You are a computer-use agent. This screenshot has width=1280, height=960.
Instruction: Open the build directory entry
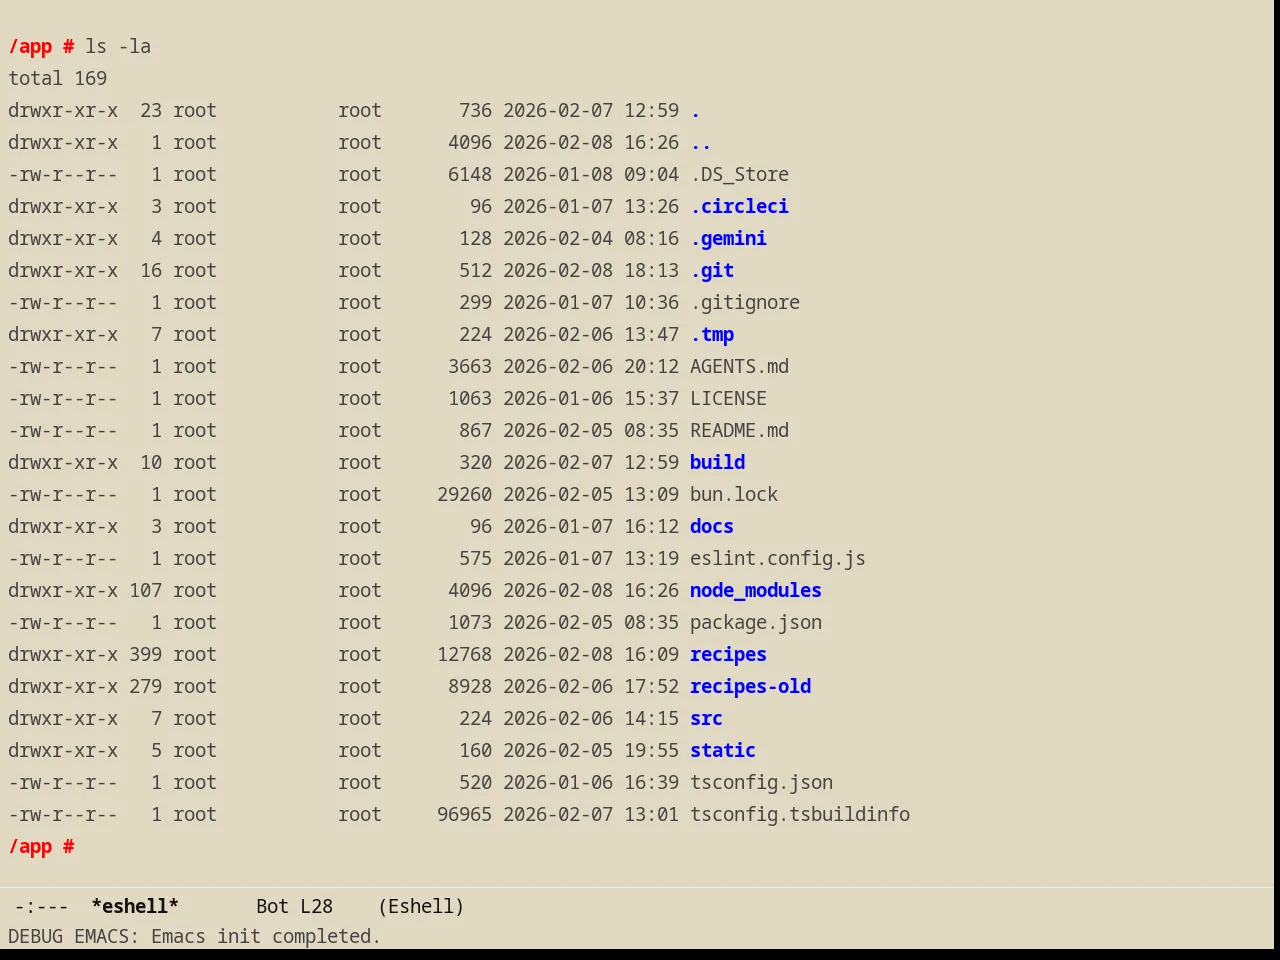point(717,462)
